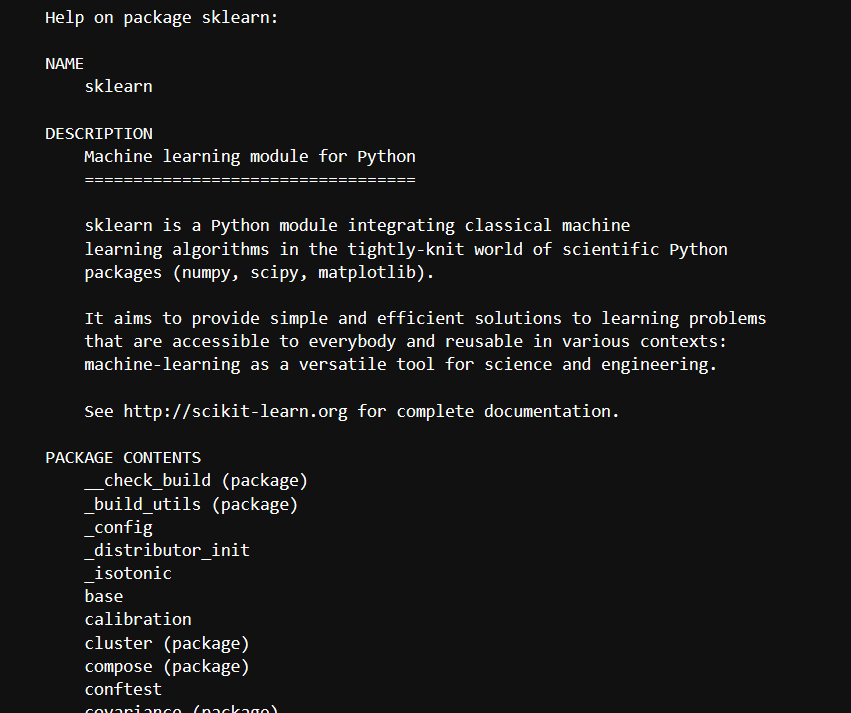Image resolution: width=851 pixels, height=713 pixels.
Task: Select the conftest module entry
Action: click(123, 690)
